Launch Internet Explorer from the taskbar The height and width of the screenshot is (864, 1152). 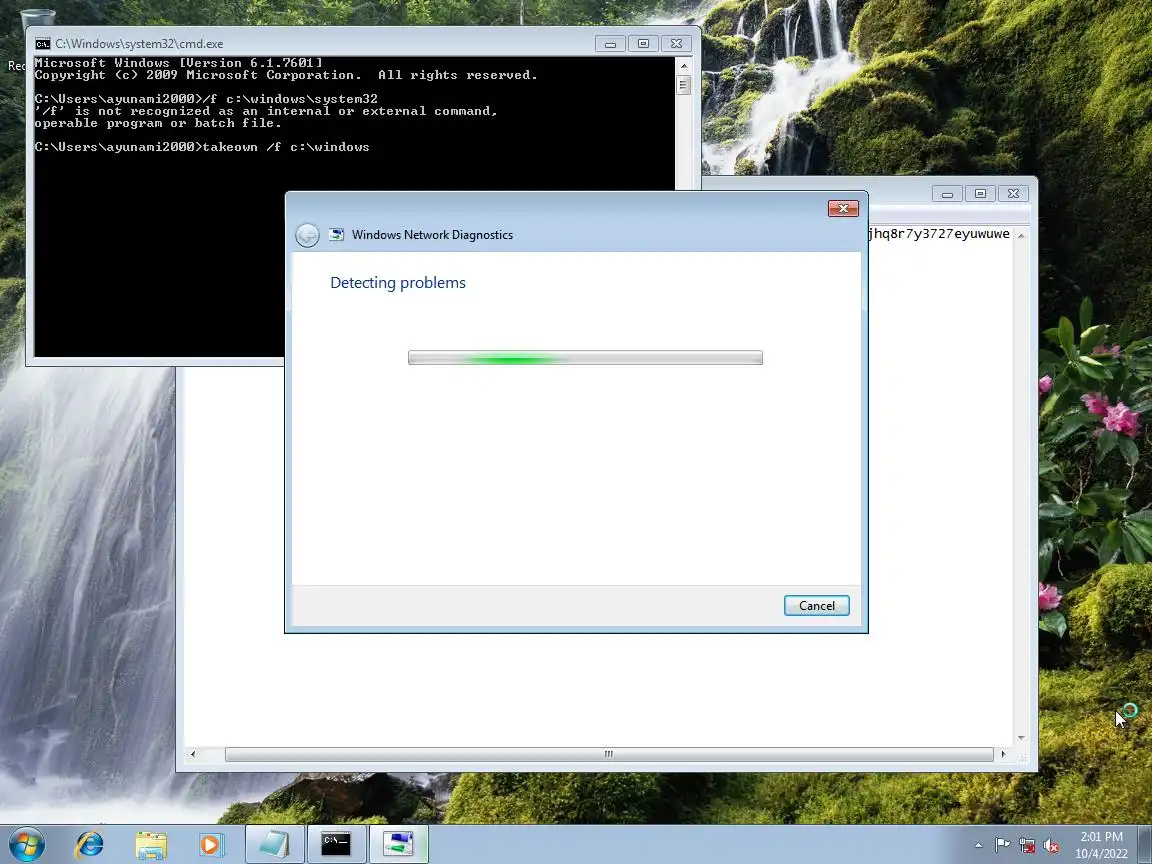[90, 844]
